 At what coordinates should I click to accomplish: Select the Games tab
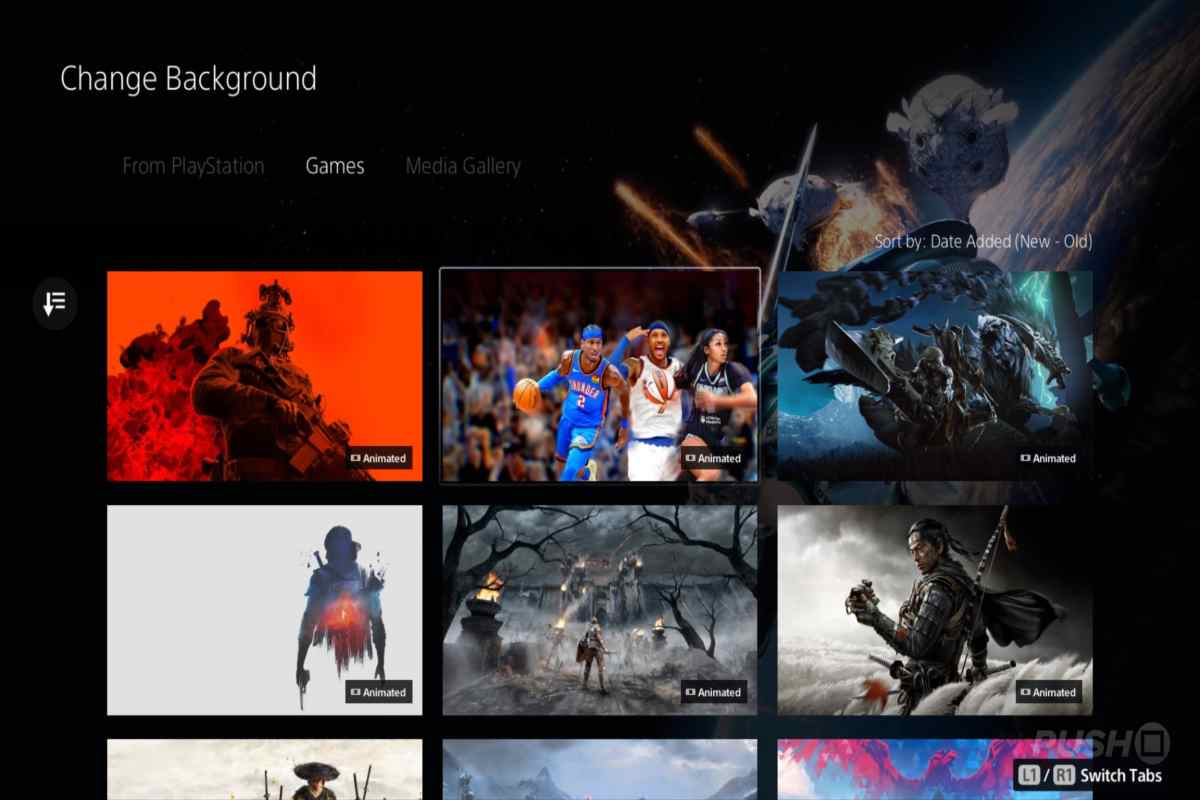[x=335, y=166]
